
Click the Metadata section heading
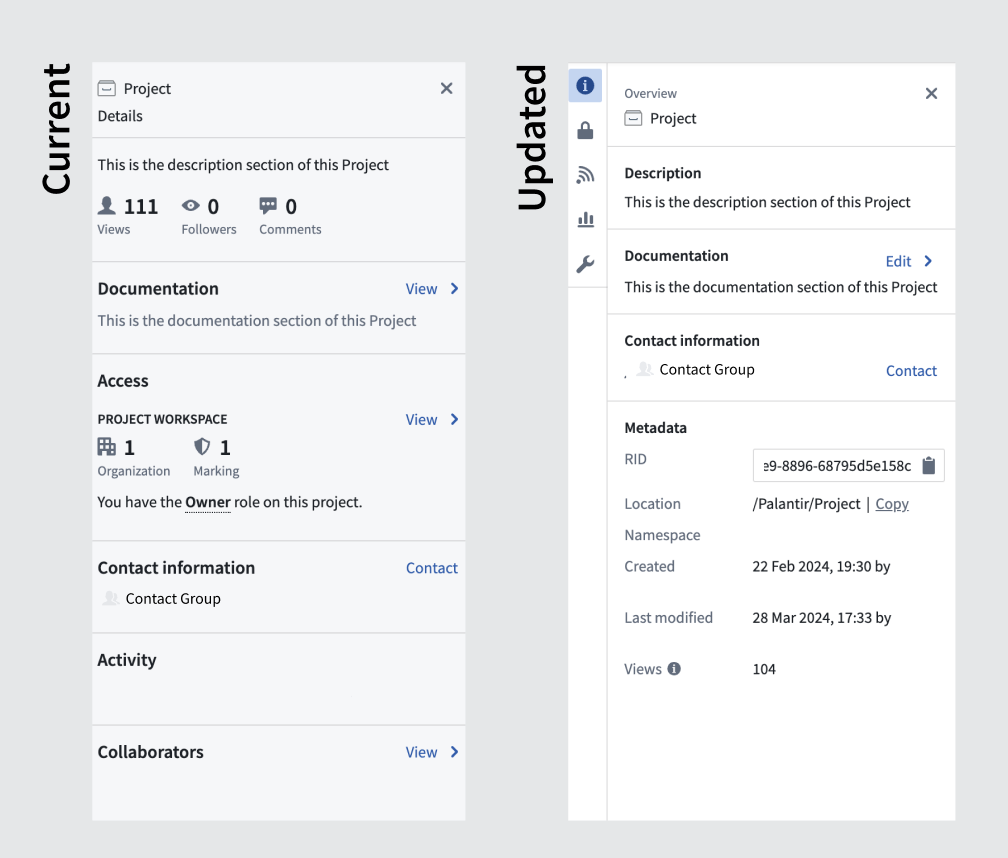coord(655,428)
